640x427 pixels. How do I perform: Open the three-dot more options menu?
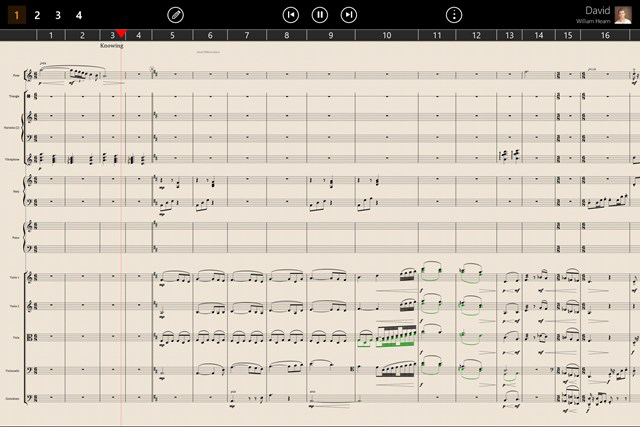coord(454,15)
